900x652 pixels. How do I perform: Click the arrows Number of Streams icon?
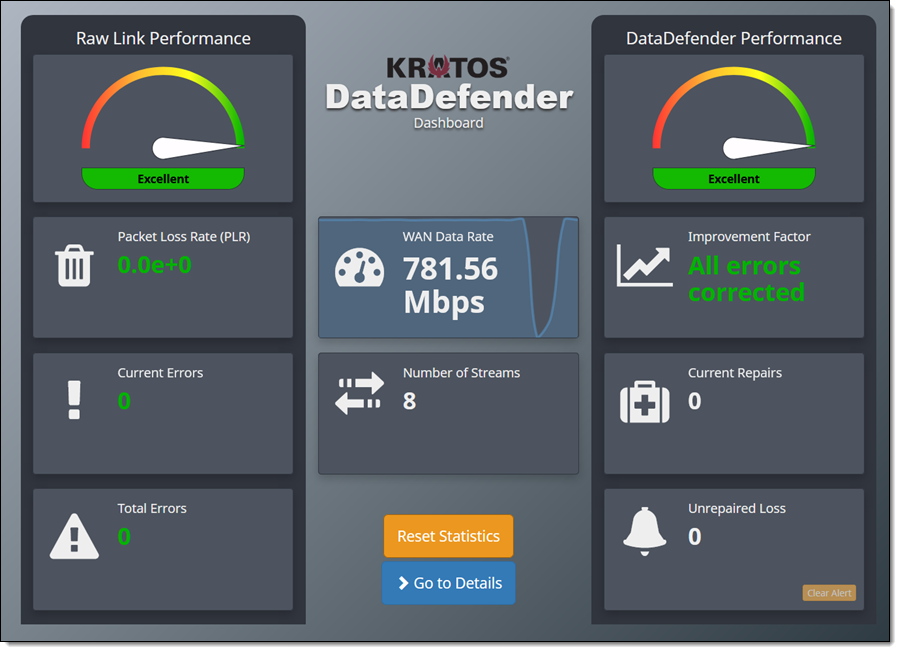pyautogui.click(x=359, y=392)
